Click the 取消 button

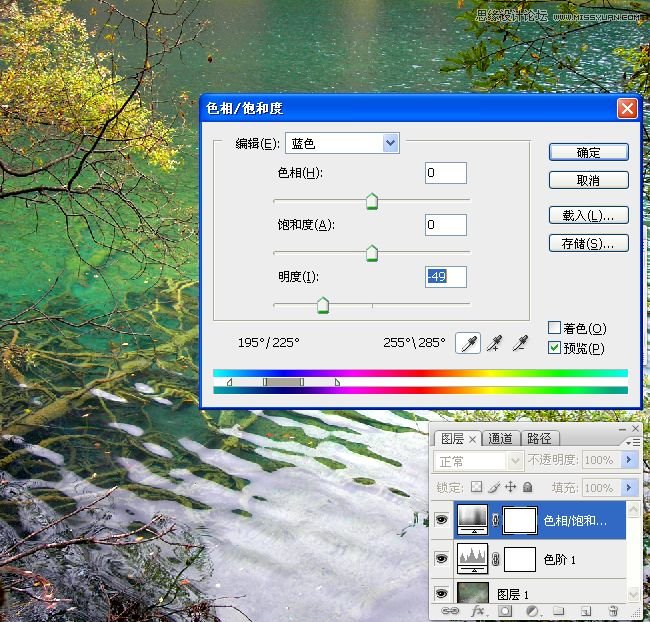pos(589,180)
